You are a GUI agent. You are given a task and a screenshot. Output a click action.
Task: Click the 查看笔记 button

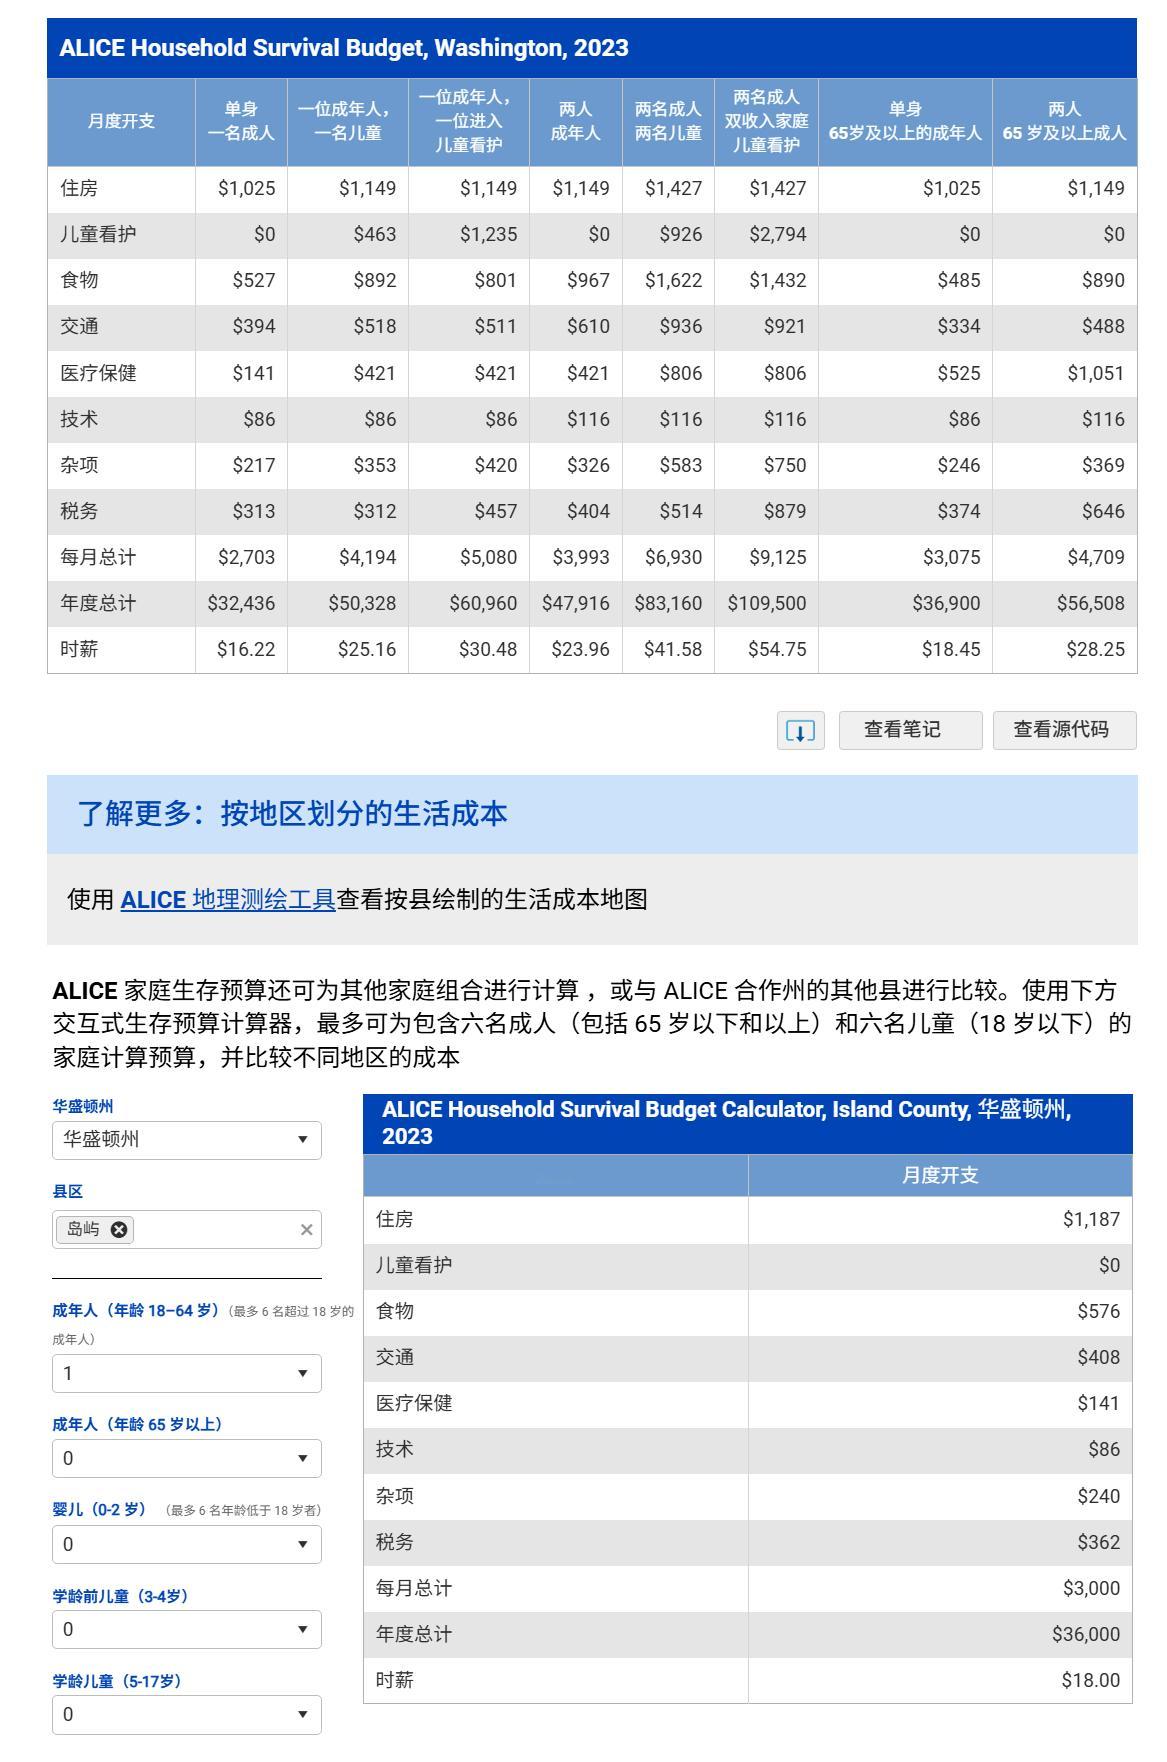910,730
